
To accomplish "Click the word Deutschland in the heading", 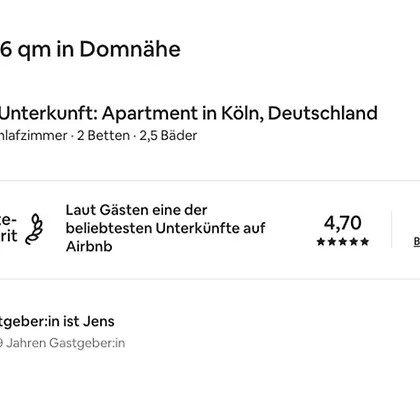I will point(323,113).
